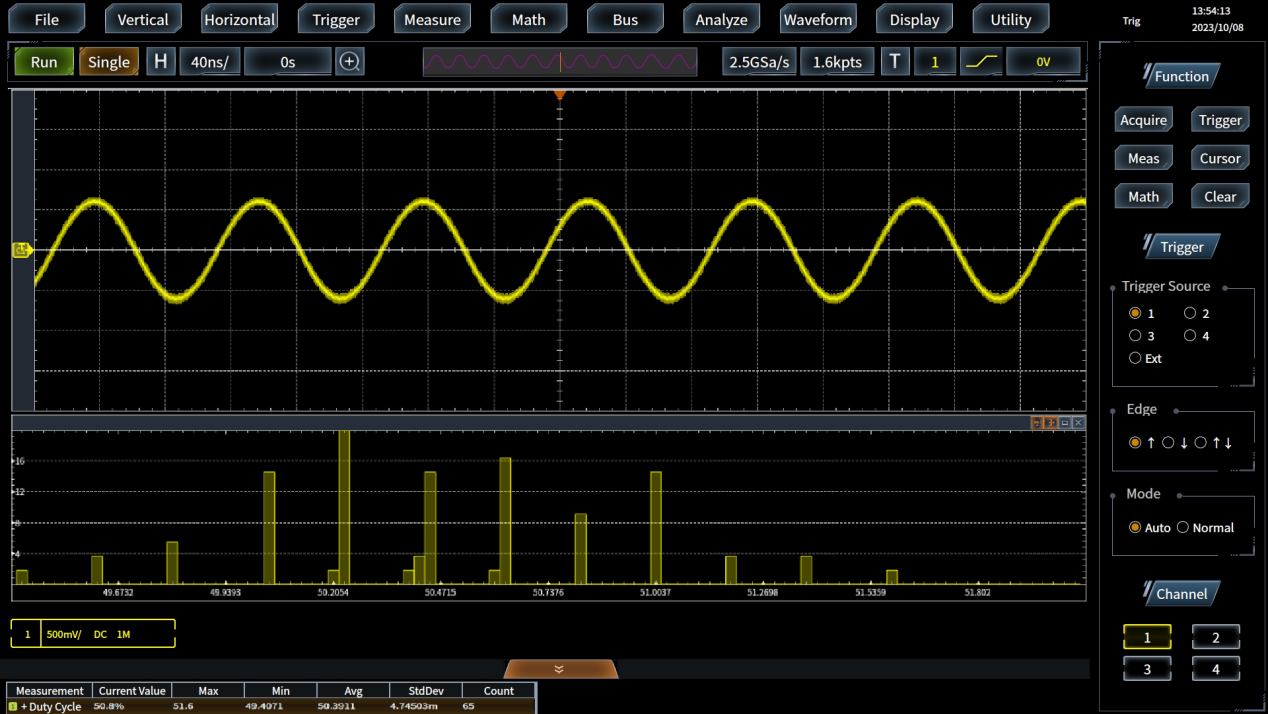Close the histogram panel
This screenshot has width=1268, height=714.
tap(1078, 423)
